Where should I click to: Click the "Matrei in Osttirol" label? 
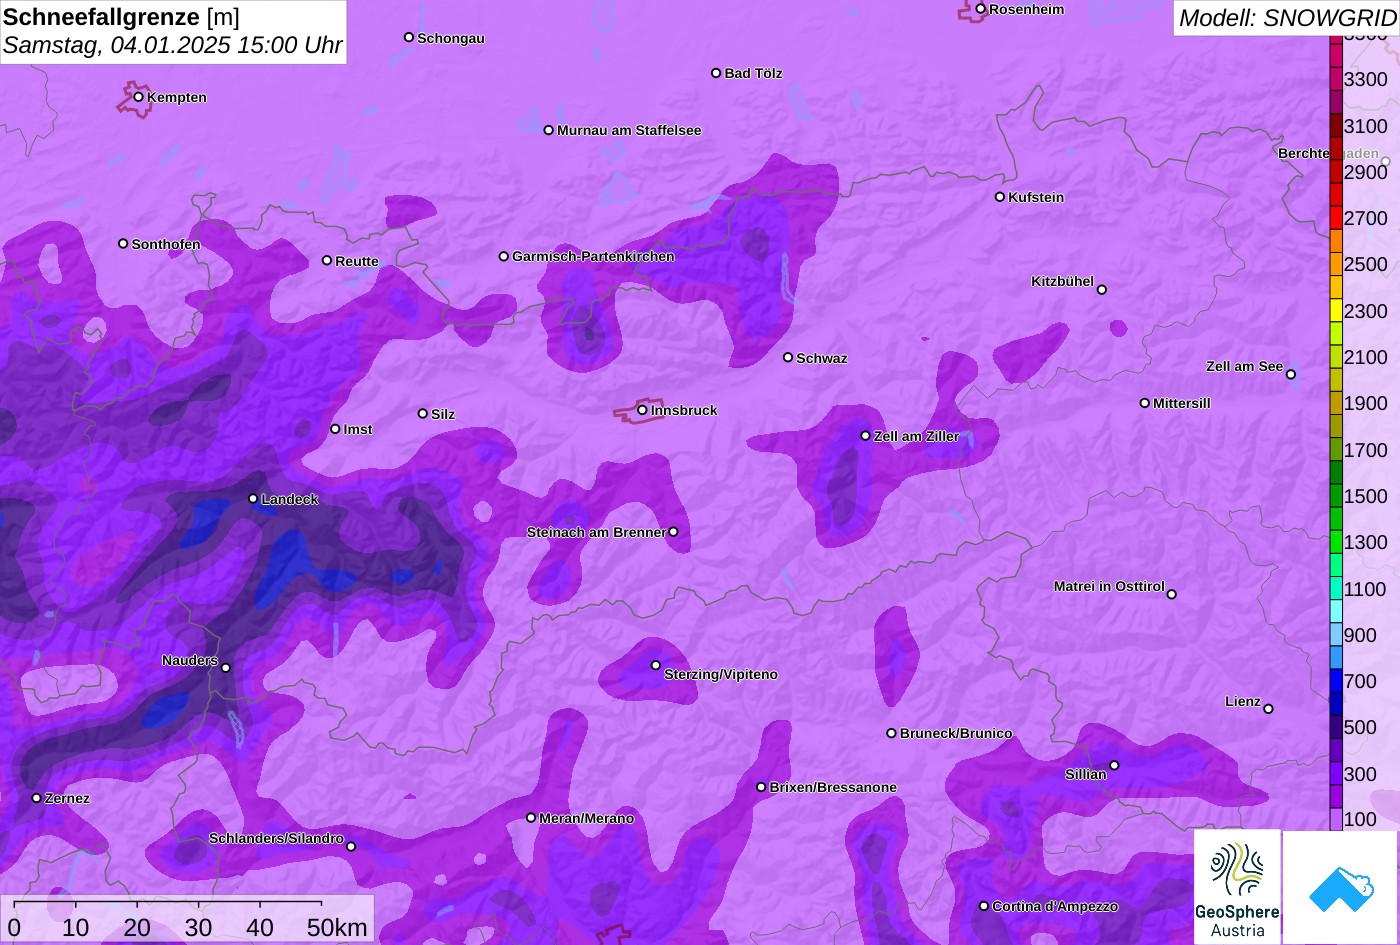tap(1109, 586)
